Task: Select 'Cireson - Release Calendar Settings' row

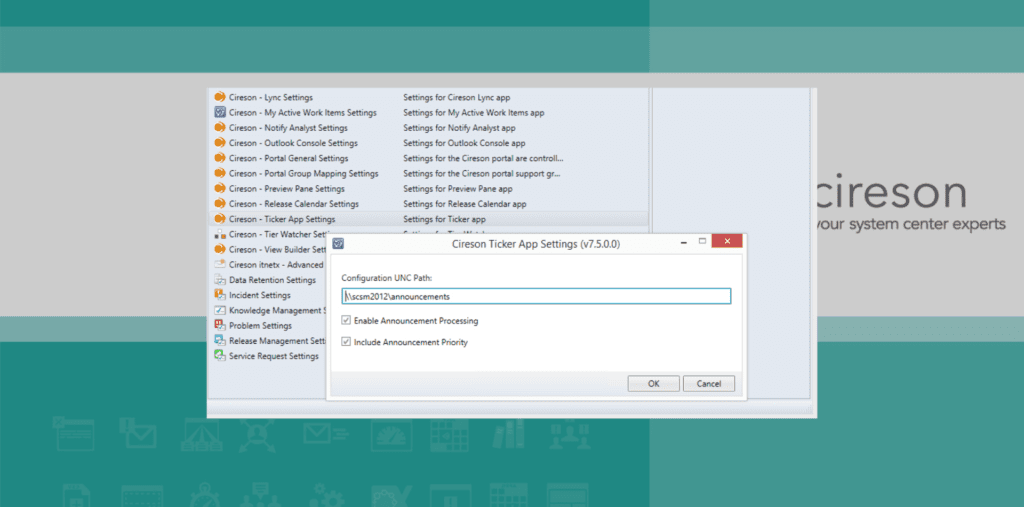Action: [x=428, y=203]
